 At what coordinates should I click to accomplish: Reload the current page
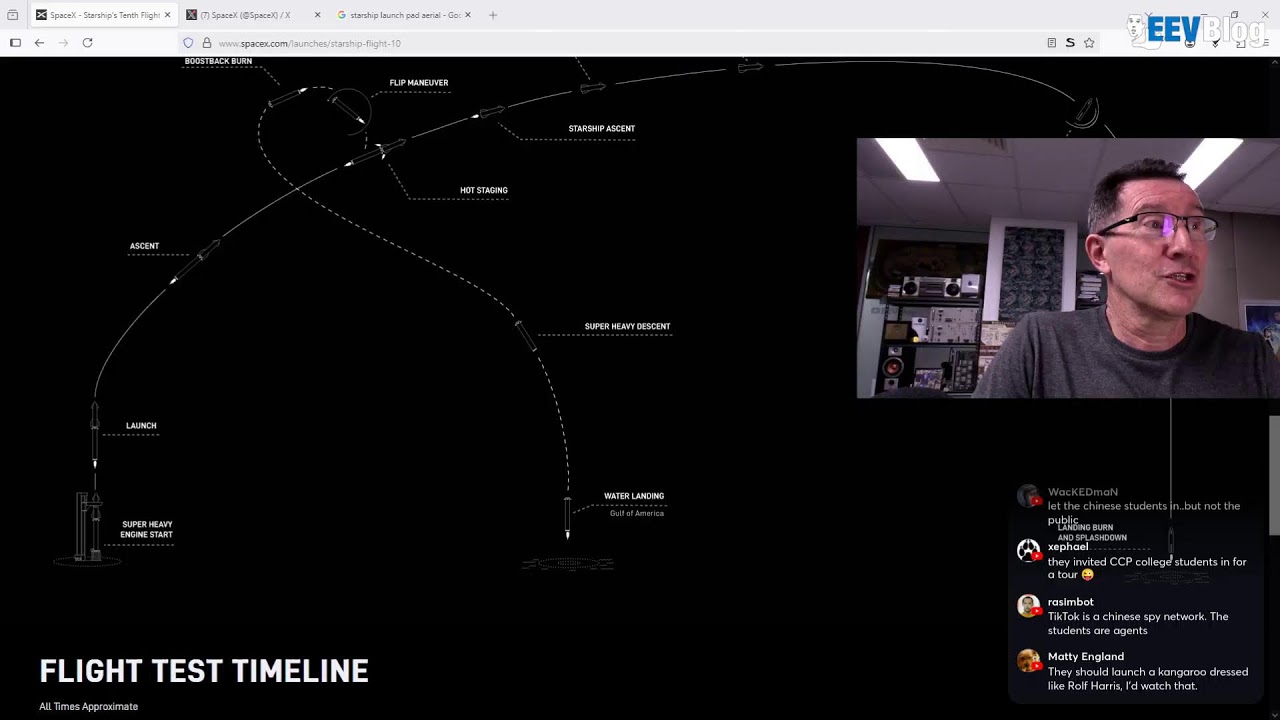(x=87, y=43)
